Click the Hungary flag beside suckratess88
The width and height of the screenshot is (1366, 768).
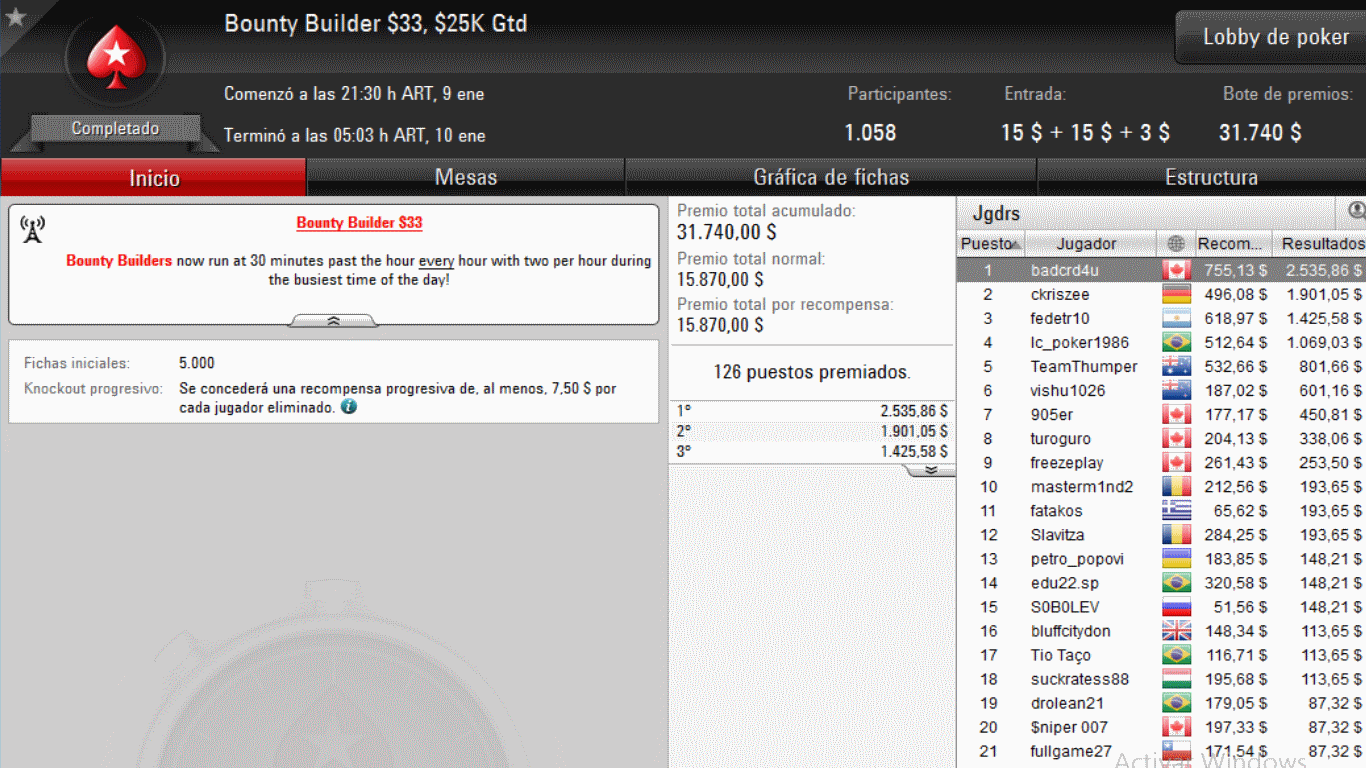(1176, 678)
